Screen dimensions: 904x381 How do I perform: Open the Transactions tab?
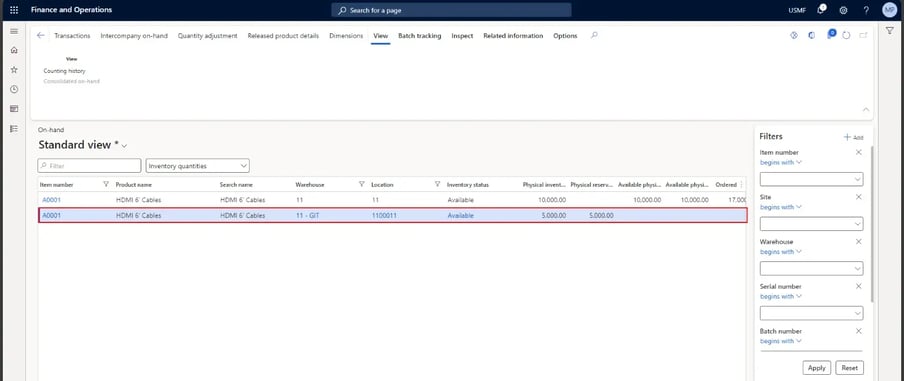pyautogui.click(x=72, y=36)
